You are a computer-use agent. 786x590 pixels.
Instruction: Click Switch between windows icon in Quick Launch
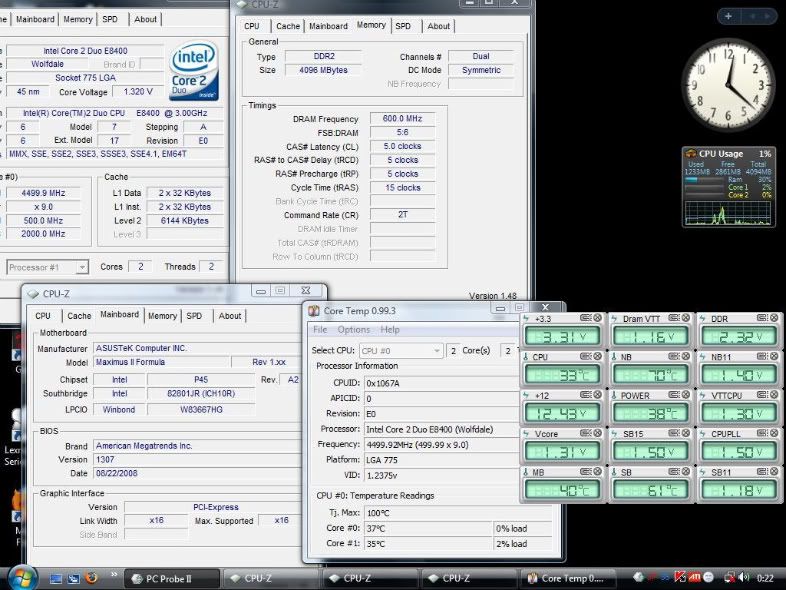click(74, 579)
